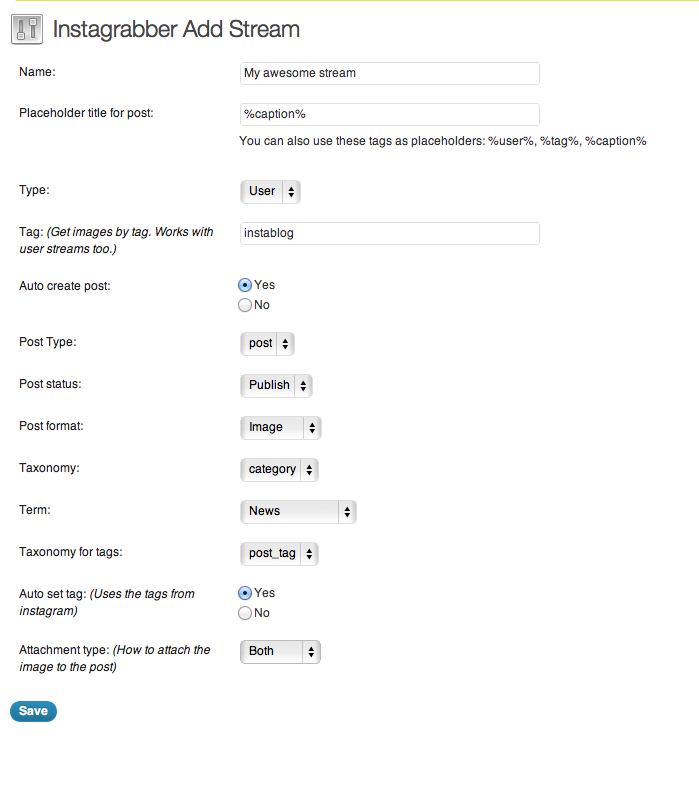Image resolution: width=699 pixels, height=795 pixels.
Task: Open the Type dropdown showing User
Action: tap(270, 192)
